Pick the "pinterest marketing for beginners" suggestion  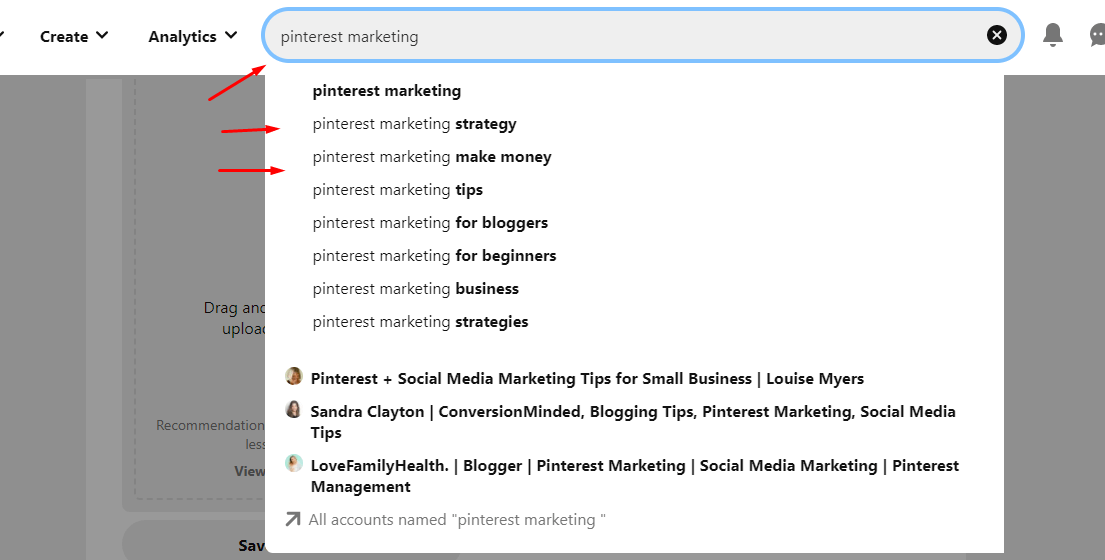coord(434,256)
